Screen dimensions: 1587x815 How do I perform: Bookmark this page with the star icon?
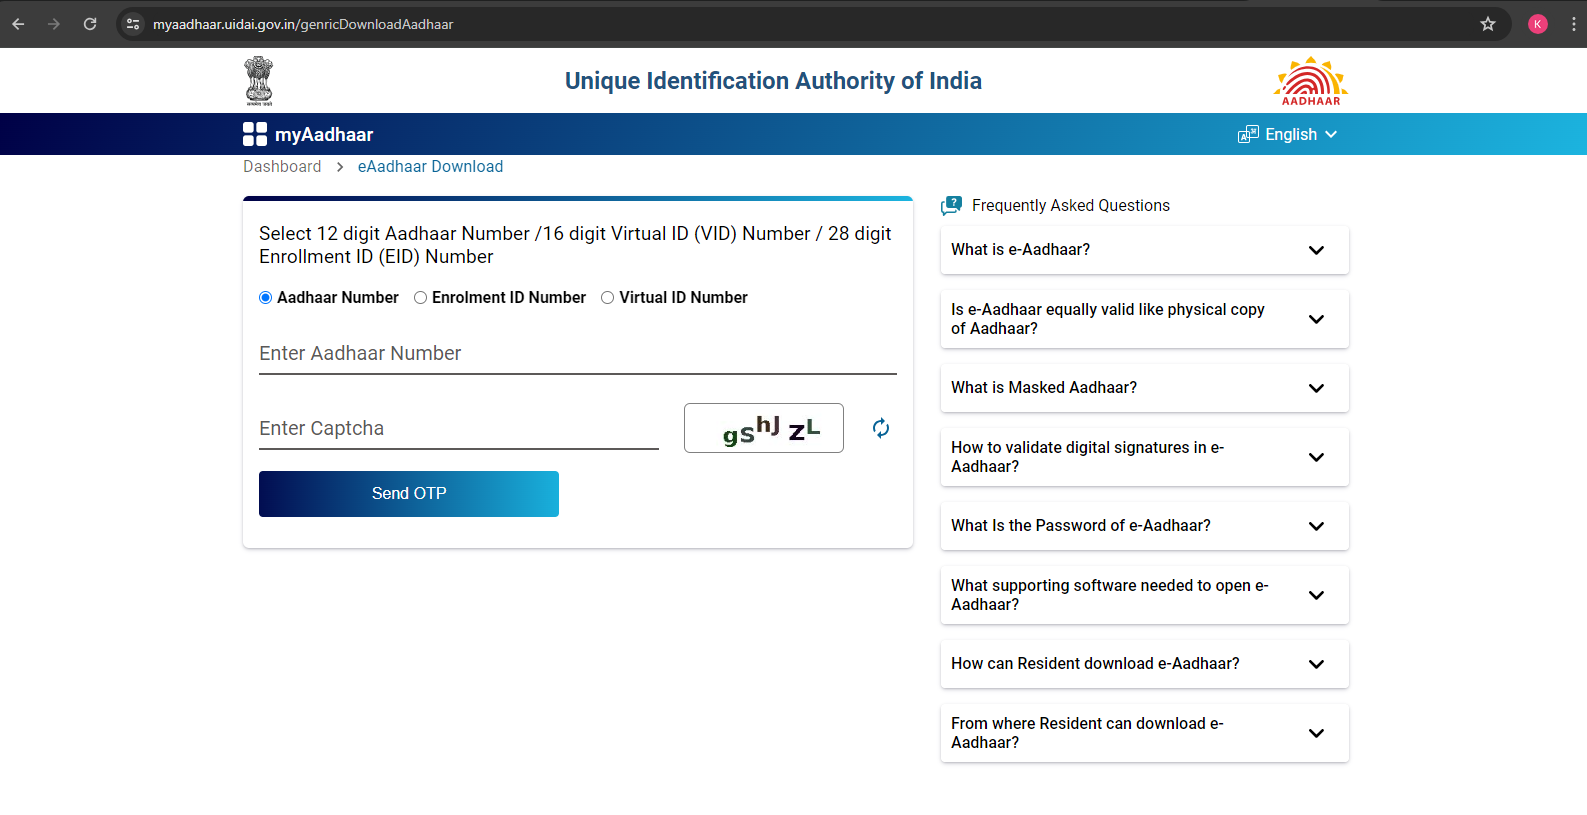point(1487,24)
